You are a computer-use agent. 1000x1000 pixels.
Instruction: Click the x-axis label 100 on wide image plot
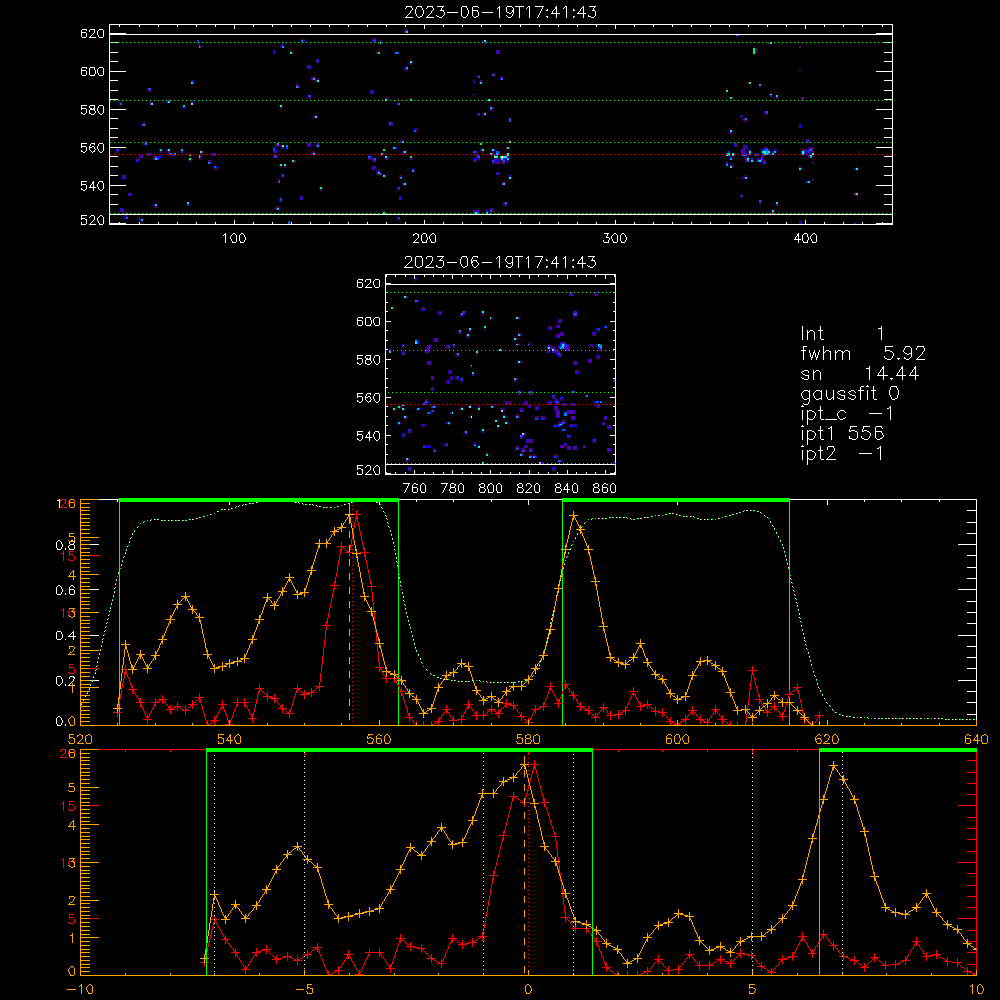pos(234,239)
